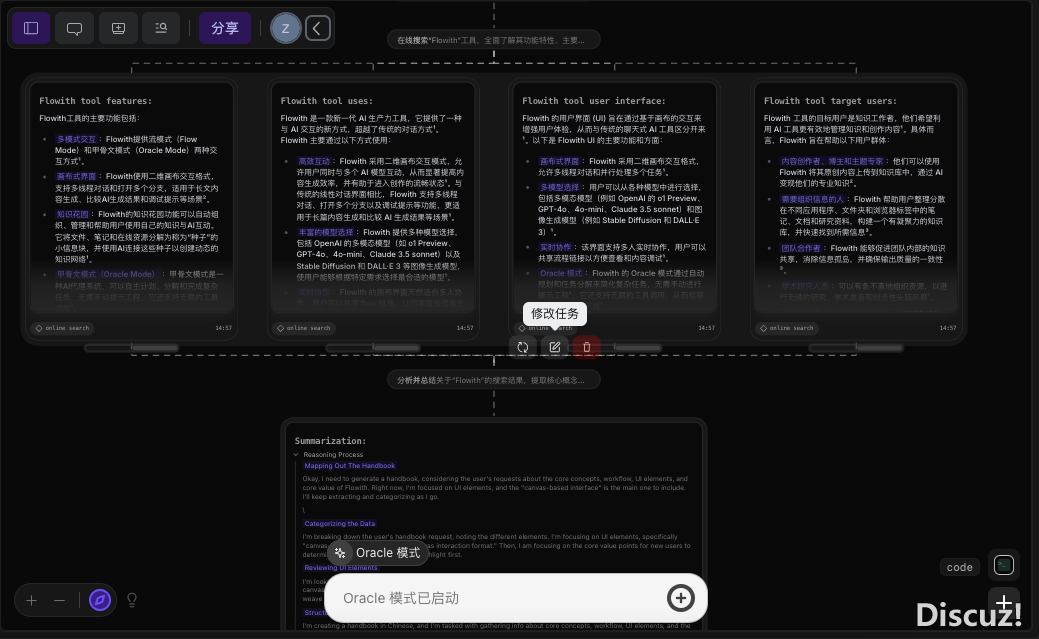Click the 在线搜索"Flowith"工具 task pill
This screenshot has width=1039, height=639.
coord(494,40)
